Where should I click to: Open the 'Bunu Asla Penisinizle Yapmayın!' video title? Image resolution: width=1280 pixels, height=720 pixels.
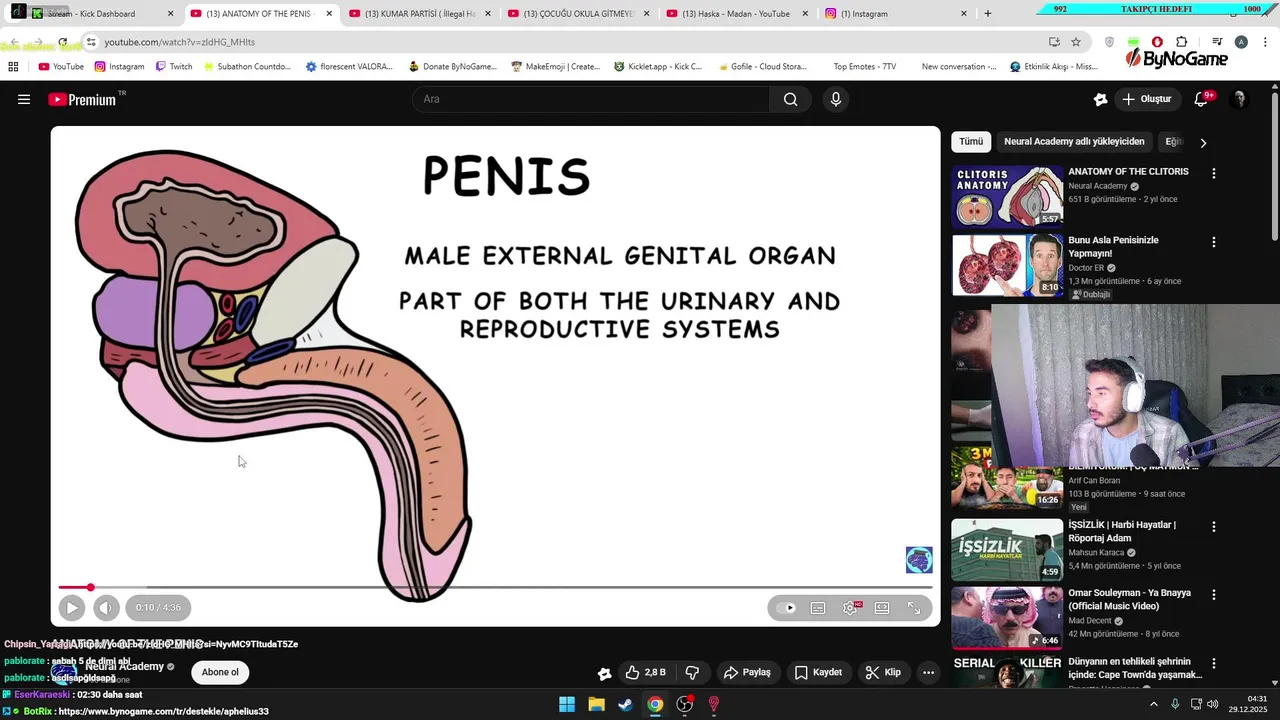pyautogui.click(x=1113, y=247)
